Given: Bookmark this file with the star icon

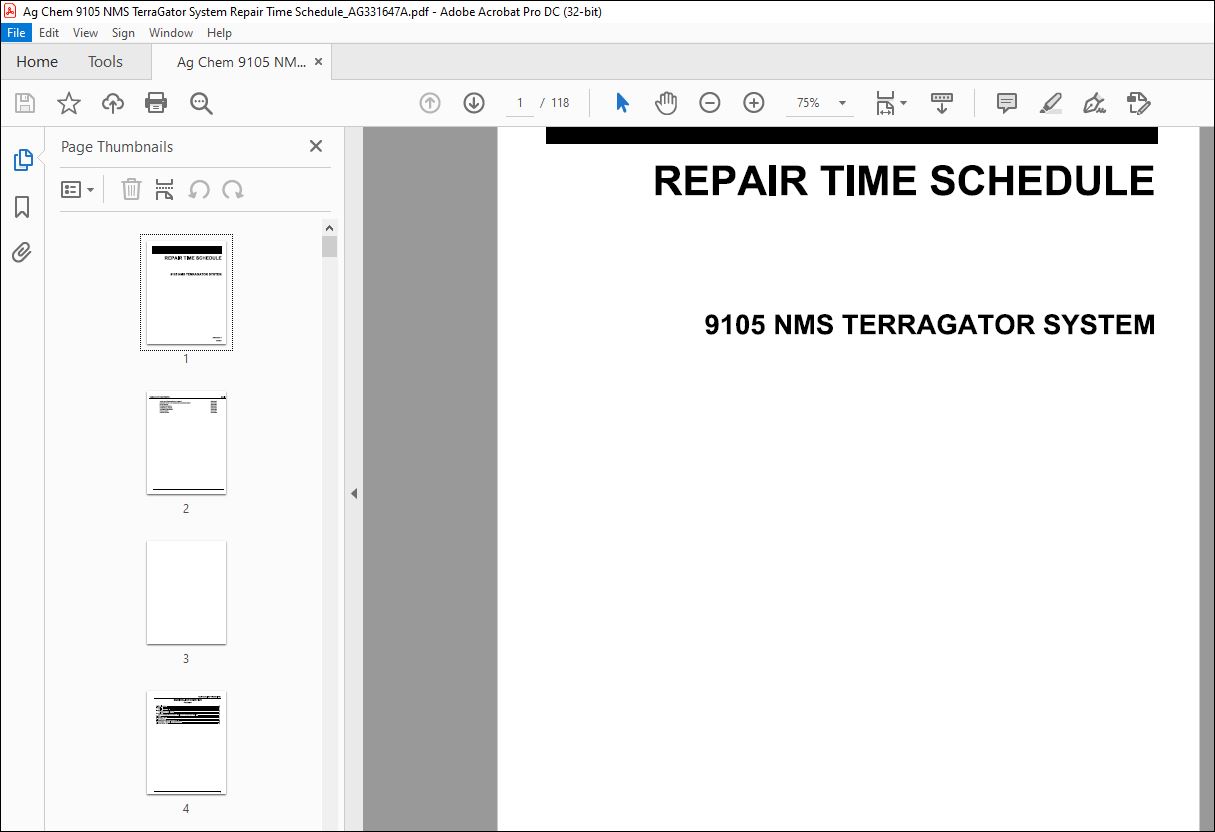Looking at the screenshot, I should coord(68,103).
